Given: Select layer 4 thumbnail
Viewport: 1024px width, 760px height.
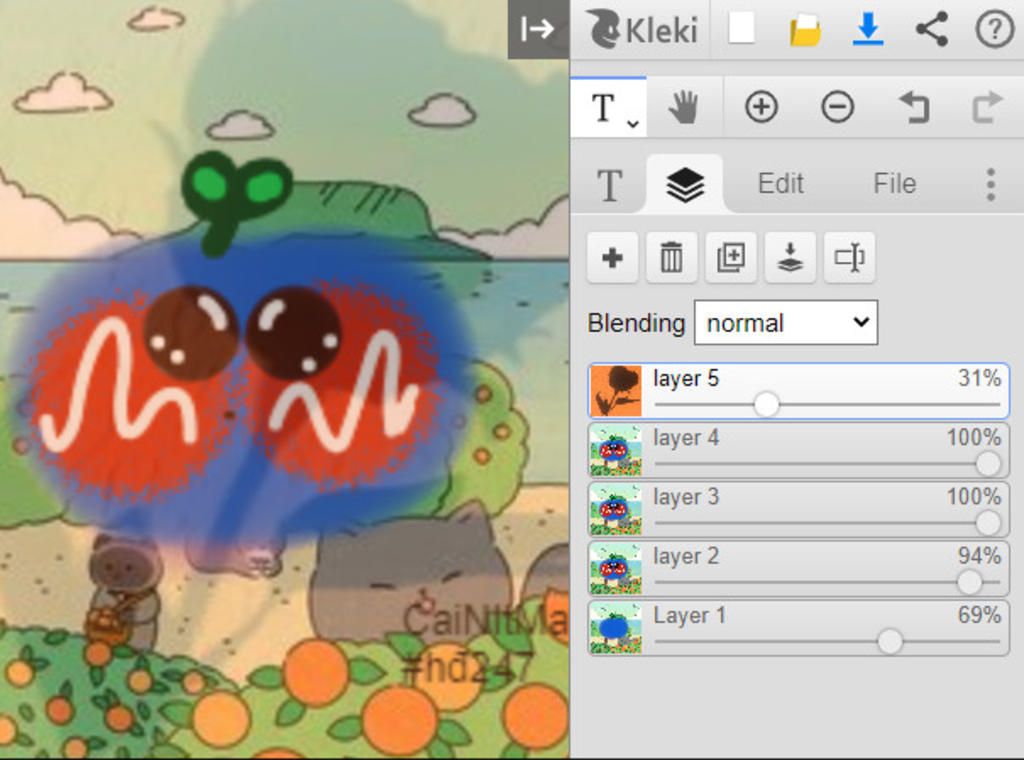Looking at the screenshot, I should tap(615, 450).
